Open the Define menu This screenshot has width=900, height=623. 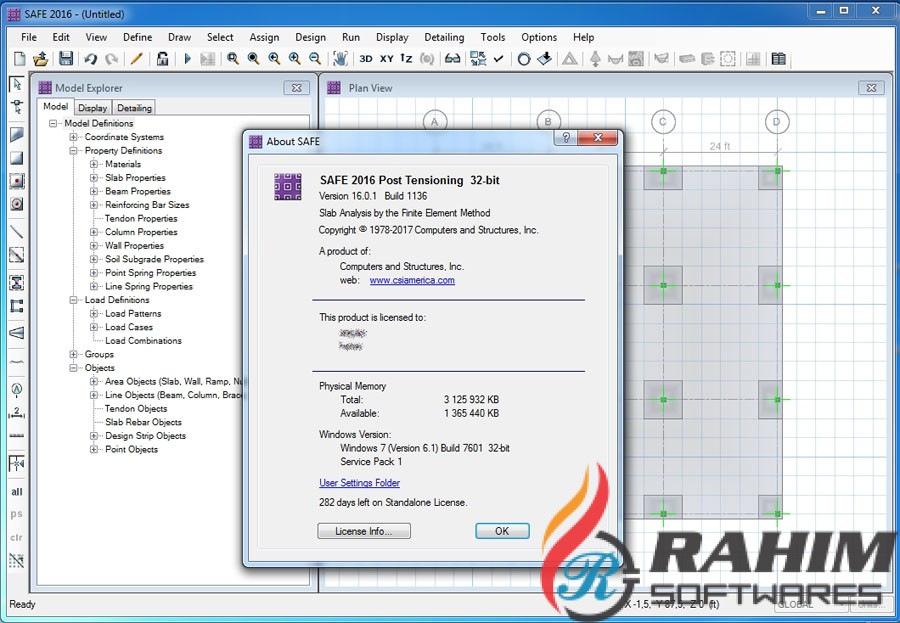click(x=138, y=37)
